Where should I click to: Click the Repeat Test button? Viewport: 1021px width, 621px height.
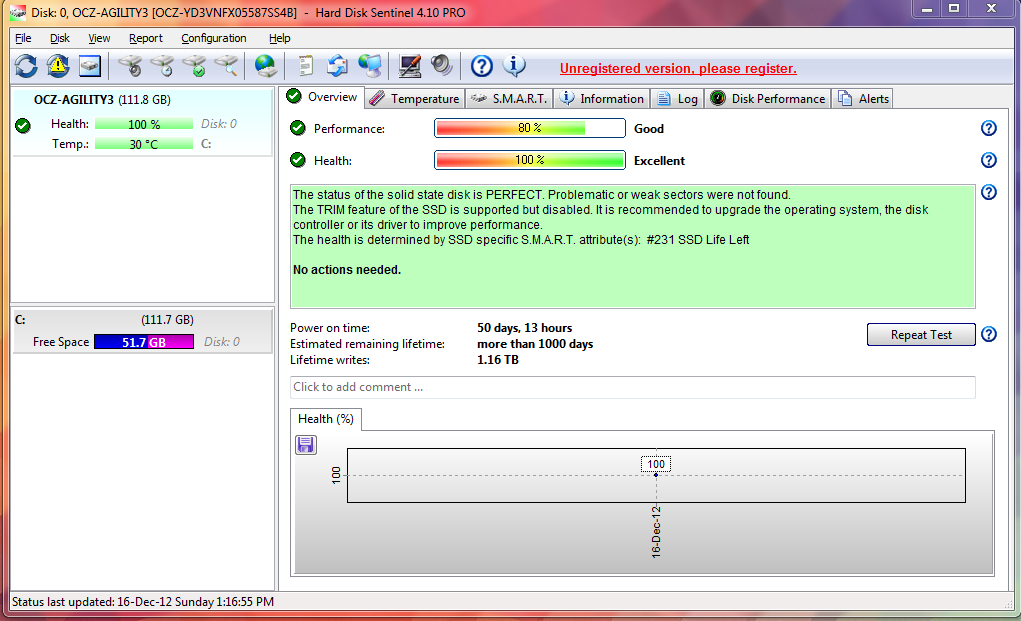click(921, 335)
